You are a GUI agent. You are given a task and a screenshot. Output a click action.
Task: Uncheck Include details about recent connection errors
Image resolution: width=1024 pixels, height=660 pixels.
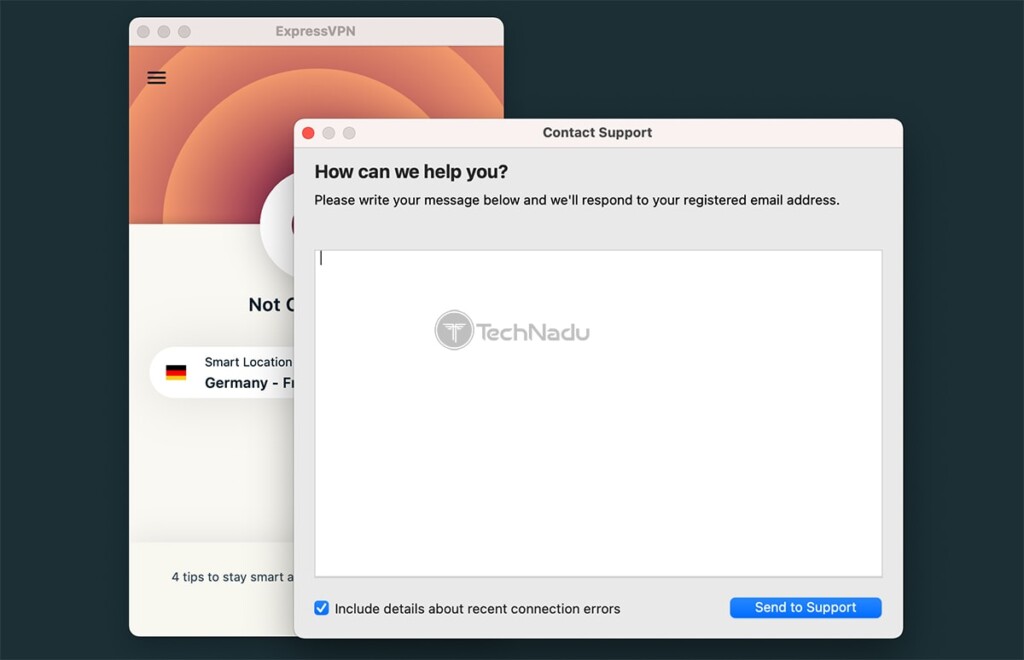321,608
